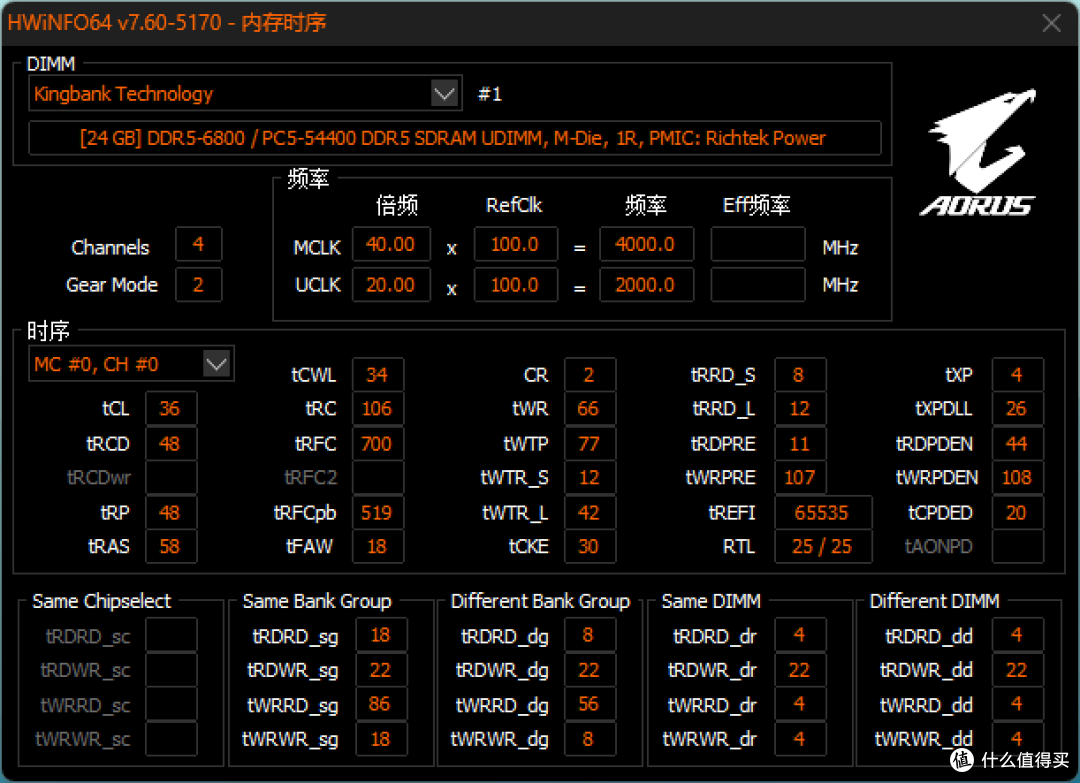Close the HWiNFO64 memory timings window

point(1051,23)
